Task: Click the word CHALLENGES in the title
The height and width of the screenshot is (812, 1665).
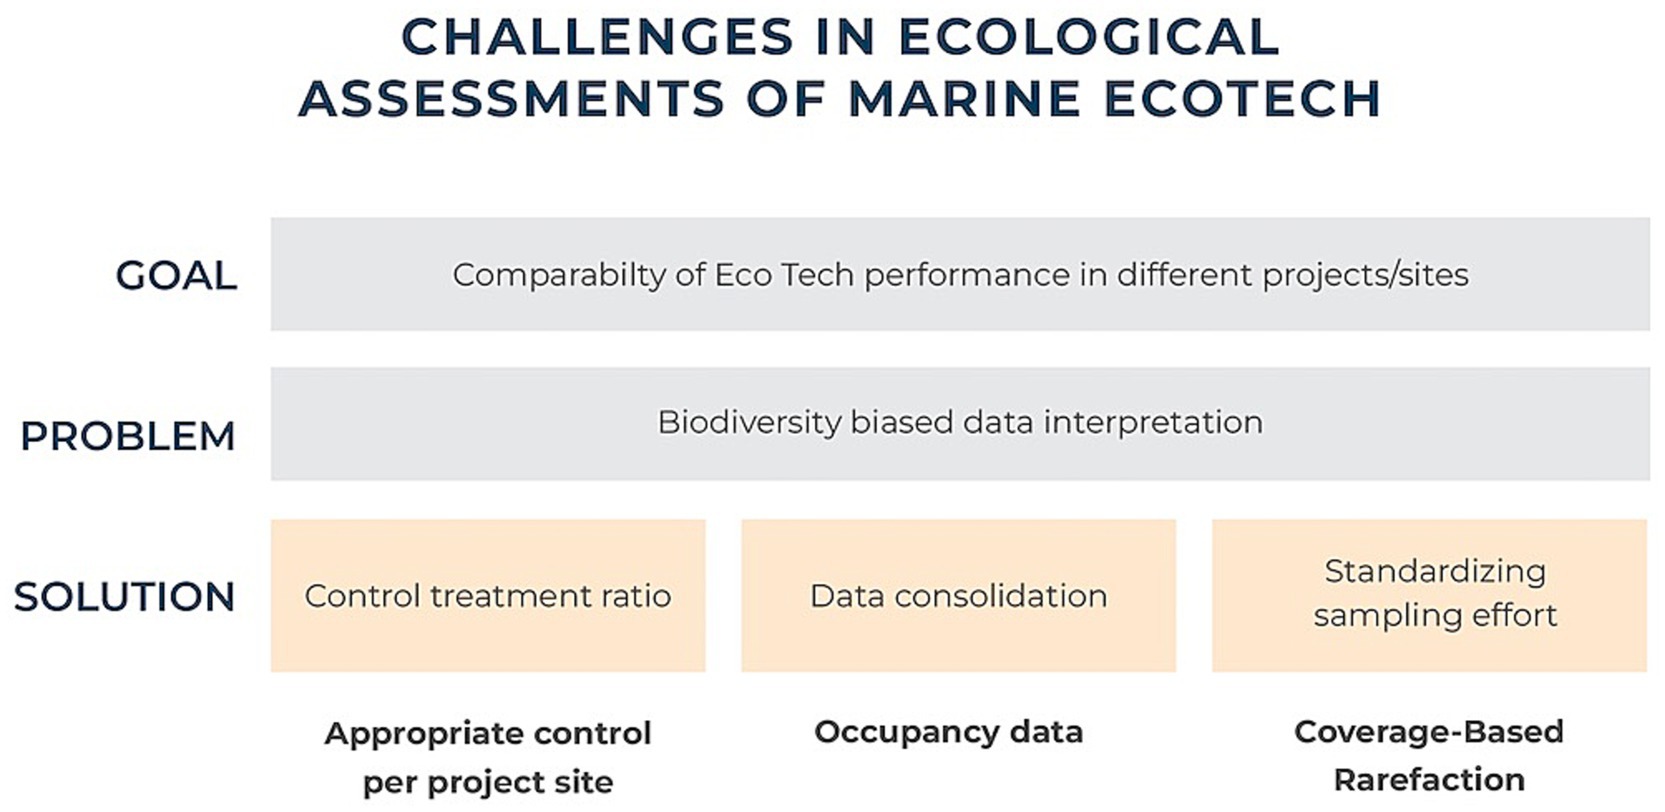Action: [597, 38]
